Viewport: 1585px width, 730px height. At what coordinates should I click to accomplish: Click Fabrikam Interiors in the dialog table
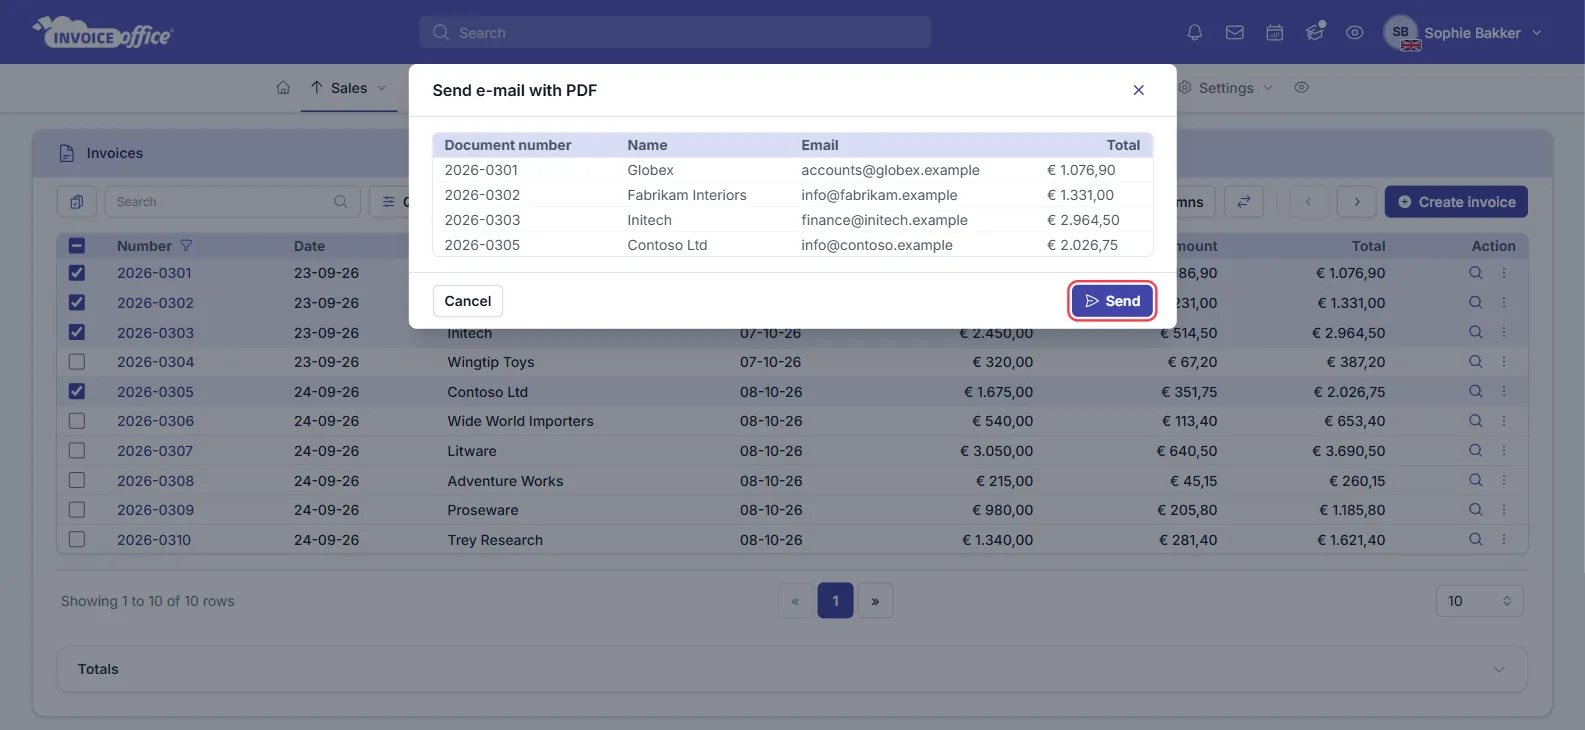pyautogui.click(x=687, y=195)
